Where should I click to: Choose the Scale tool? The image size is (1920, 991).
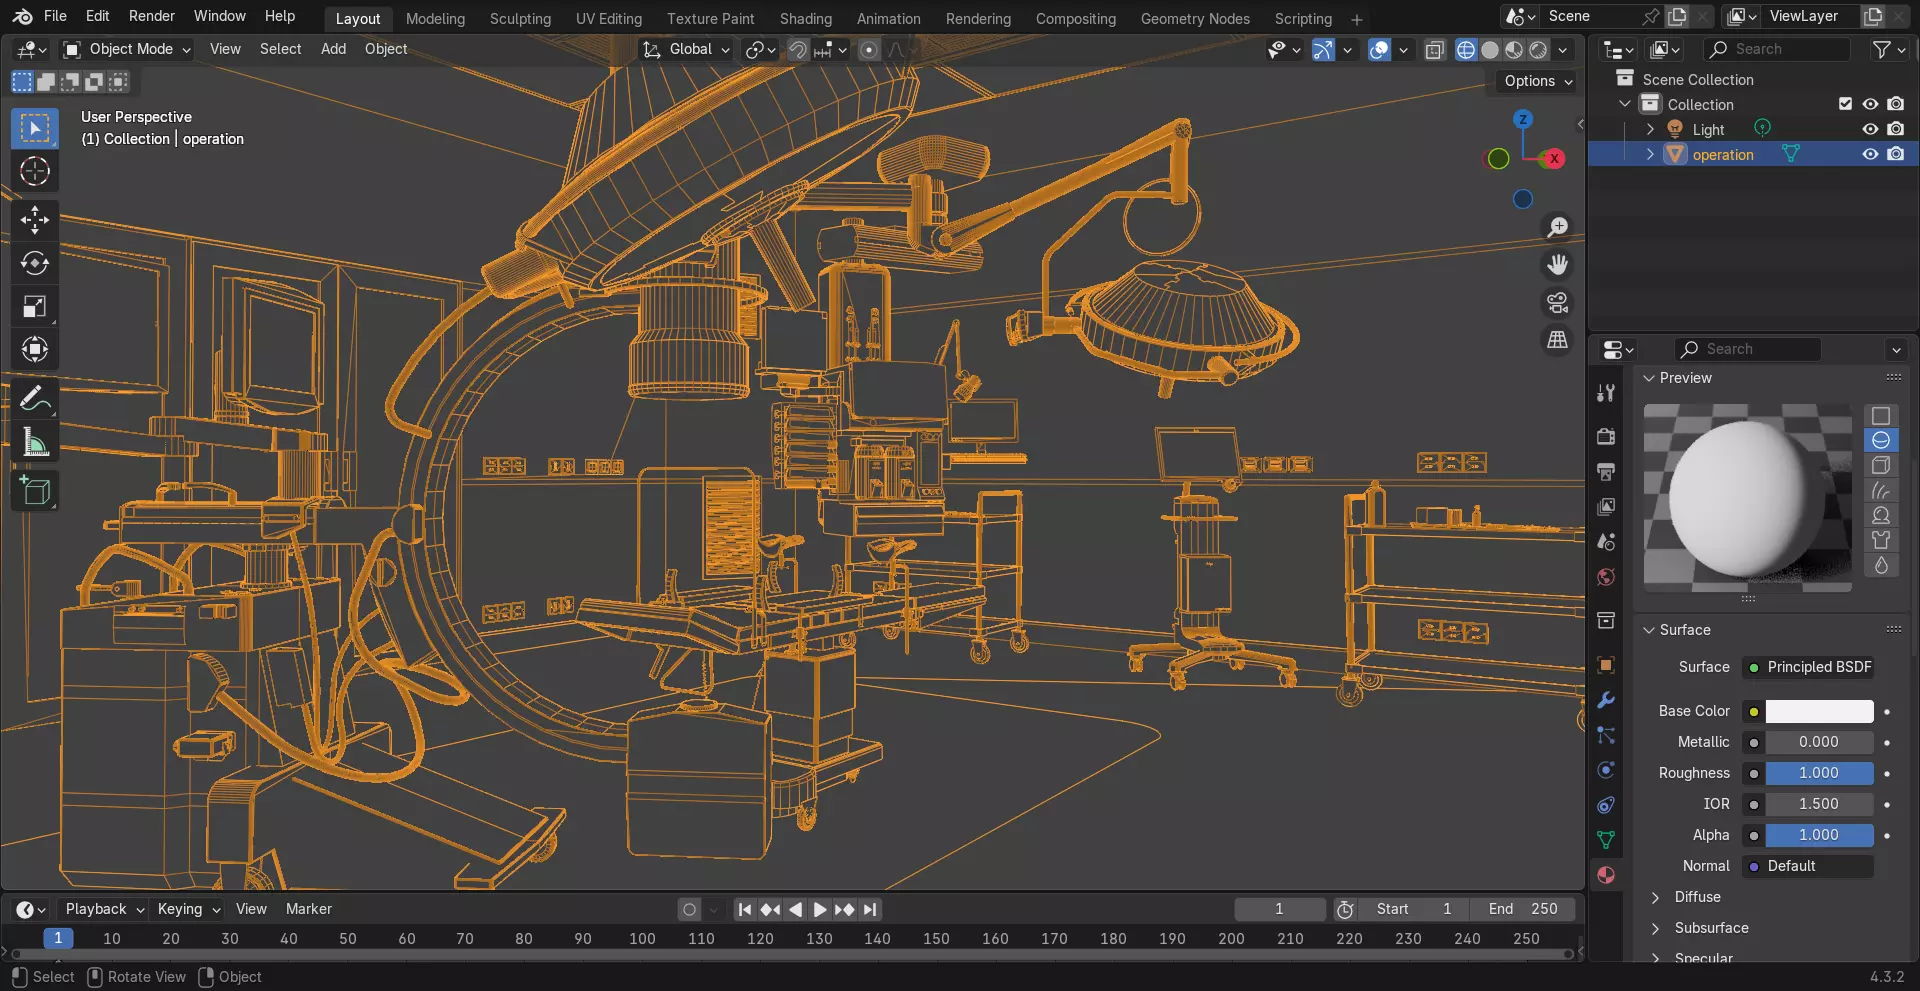[35, 307]
